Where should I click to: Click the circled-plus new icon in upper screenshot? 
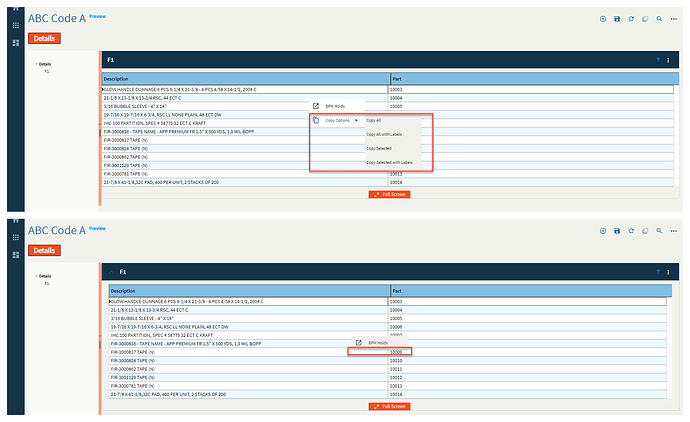point(603,19)
